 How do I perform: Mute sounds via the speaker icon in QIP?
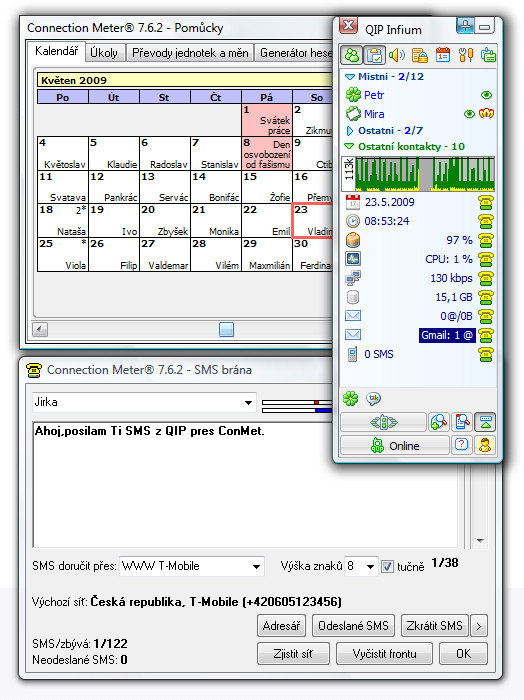click(396, 55)
